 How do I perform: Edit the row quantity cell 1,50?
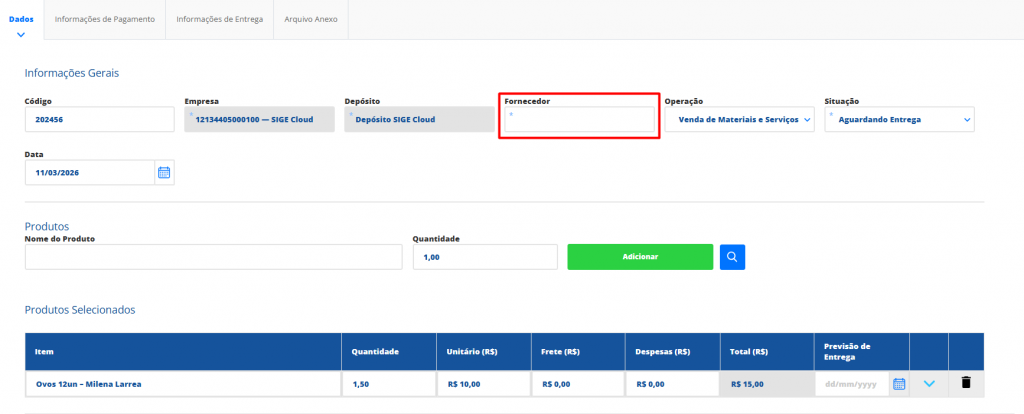[389, 384]
